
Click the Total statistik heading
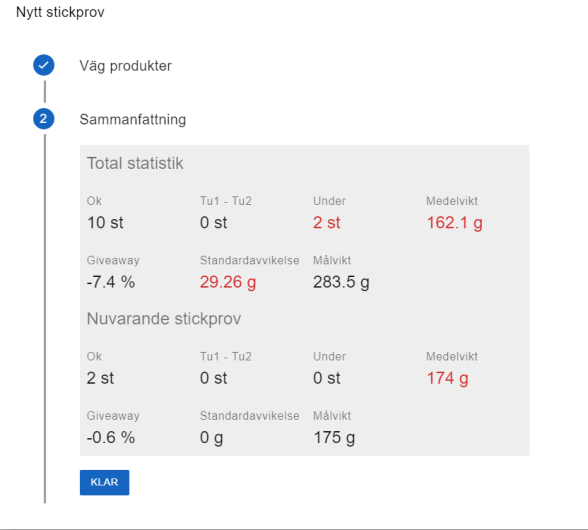pos(135,163)
